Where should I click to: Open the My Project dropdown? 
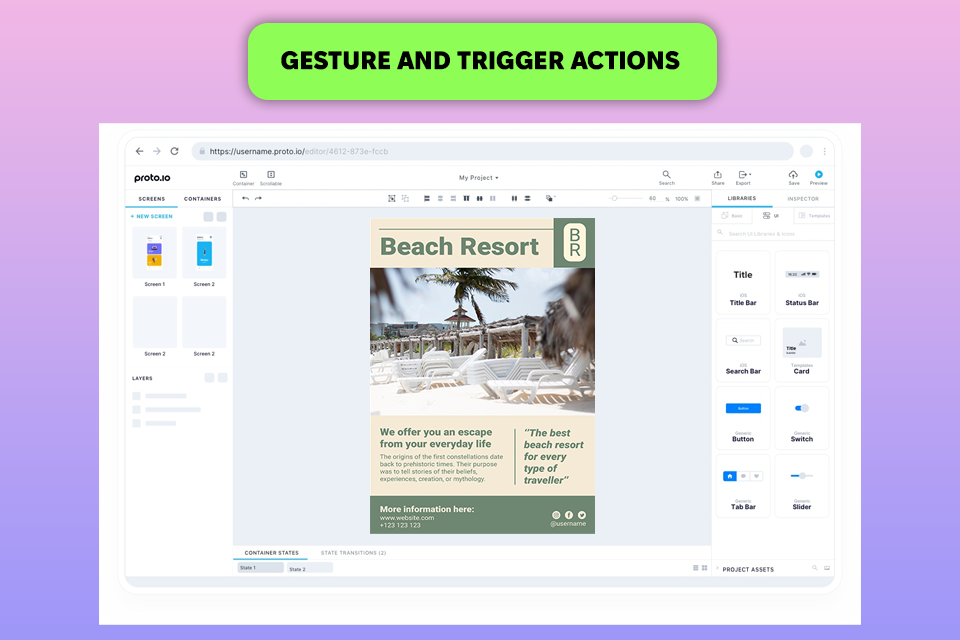point(479,178)
